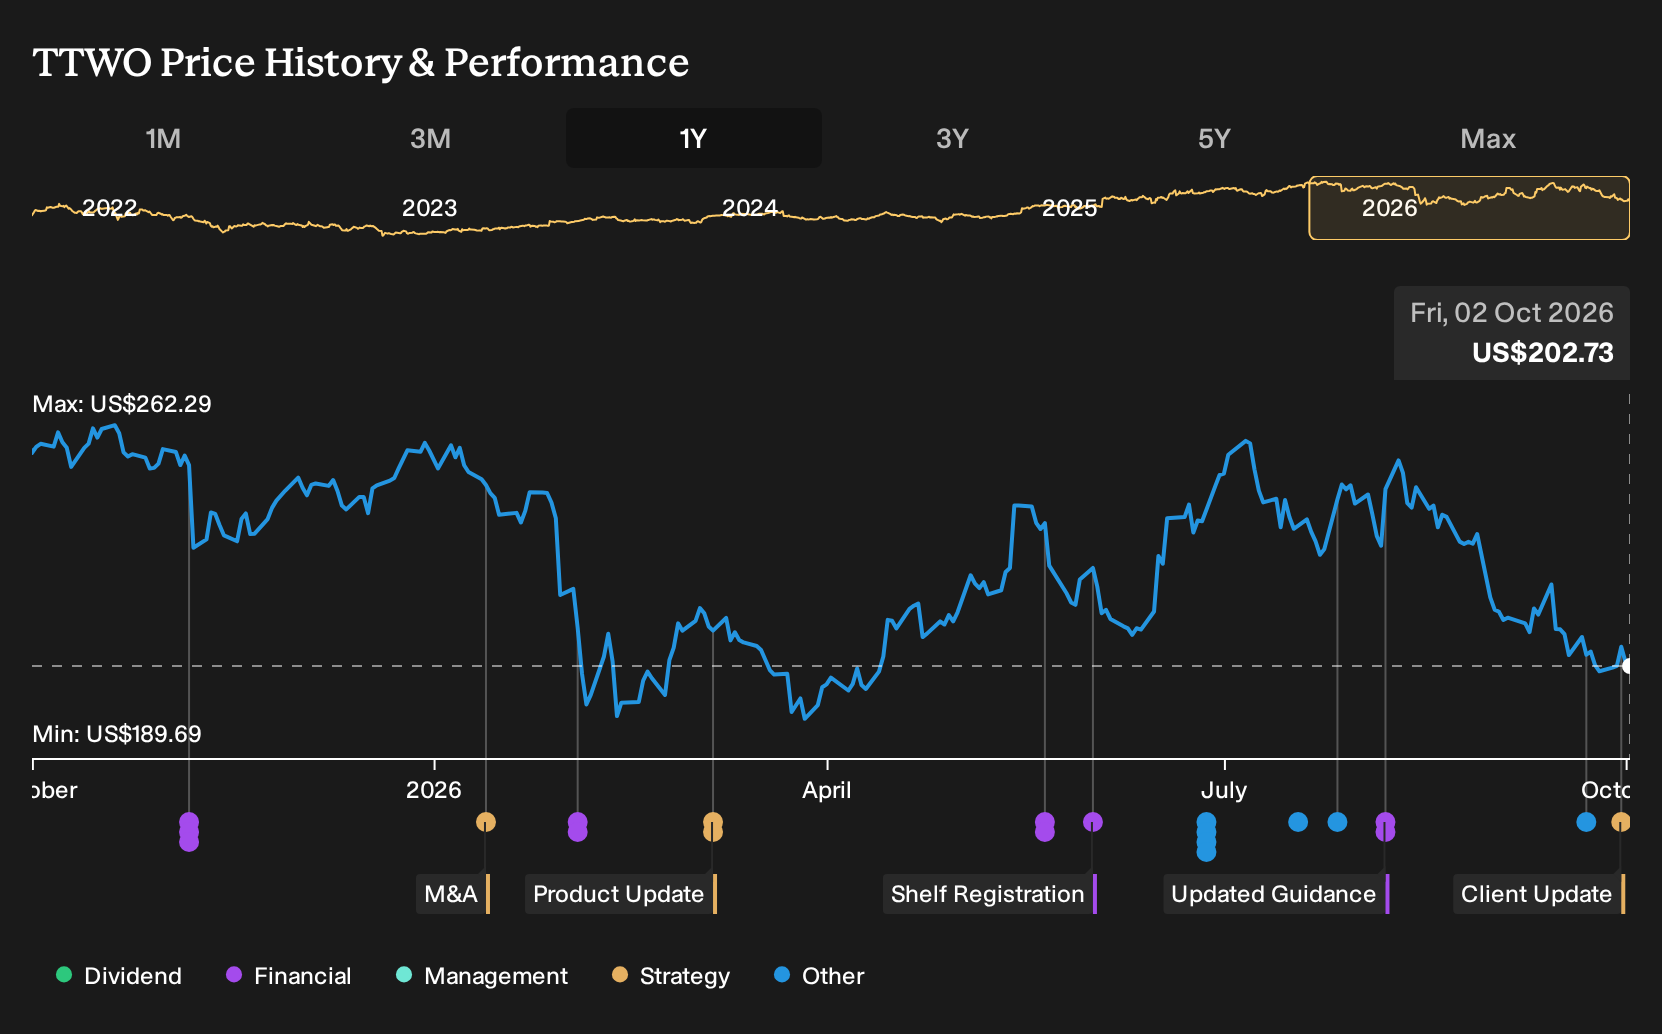Click the "Fri, 02 Oct 2026" date
Viewport: 1662px width, 1034px height.
[x=1512, y=313]
